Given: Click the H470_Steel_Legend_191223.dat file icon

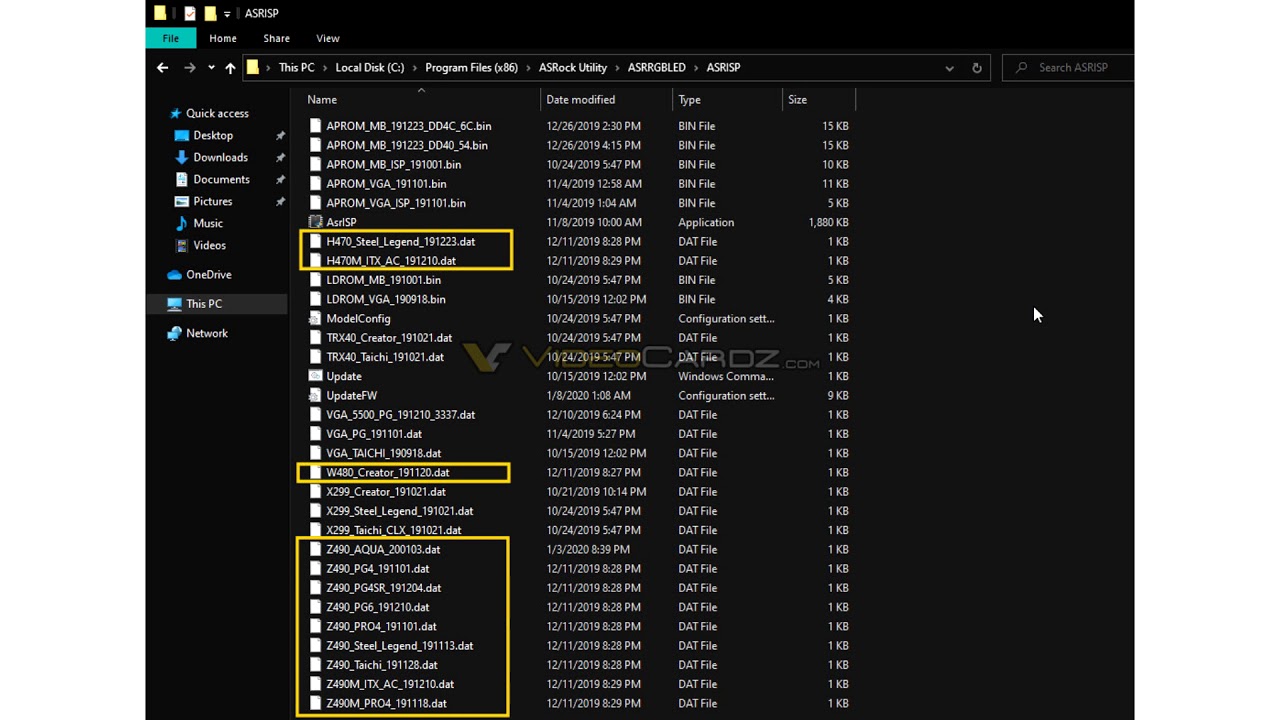Looking at the screenshot, I should pyautogui.click(x=316, y=241).
